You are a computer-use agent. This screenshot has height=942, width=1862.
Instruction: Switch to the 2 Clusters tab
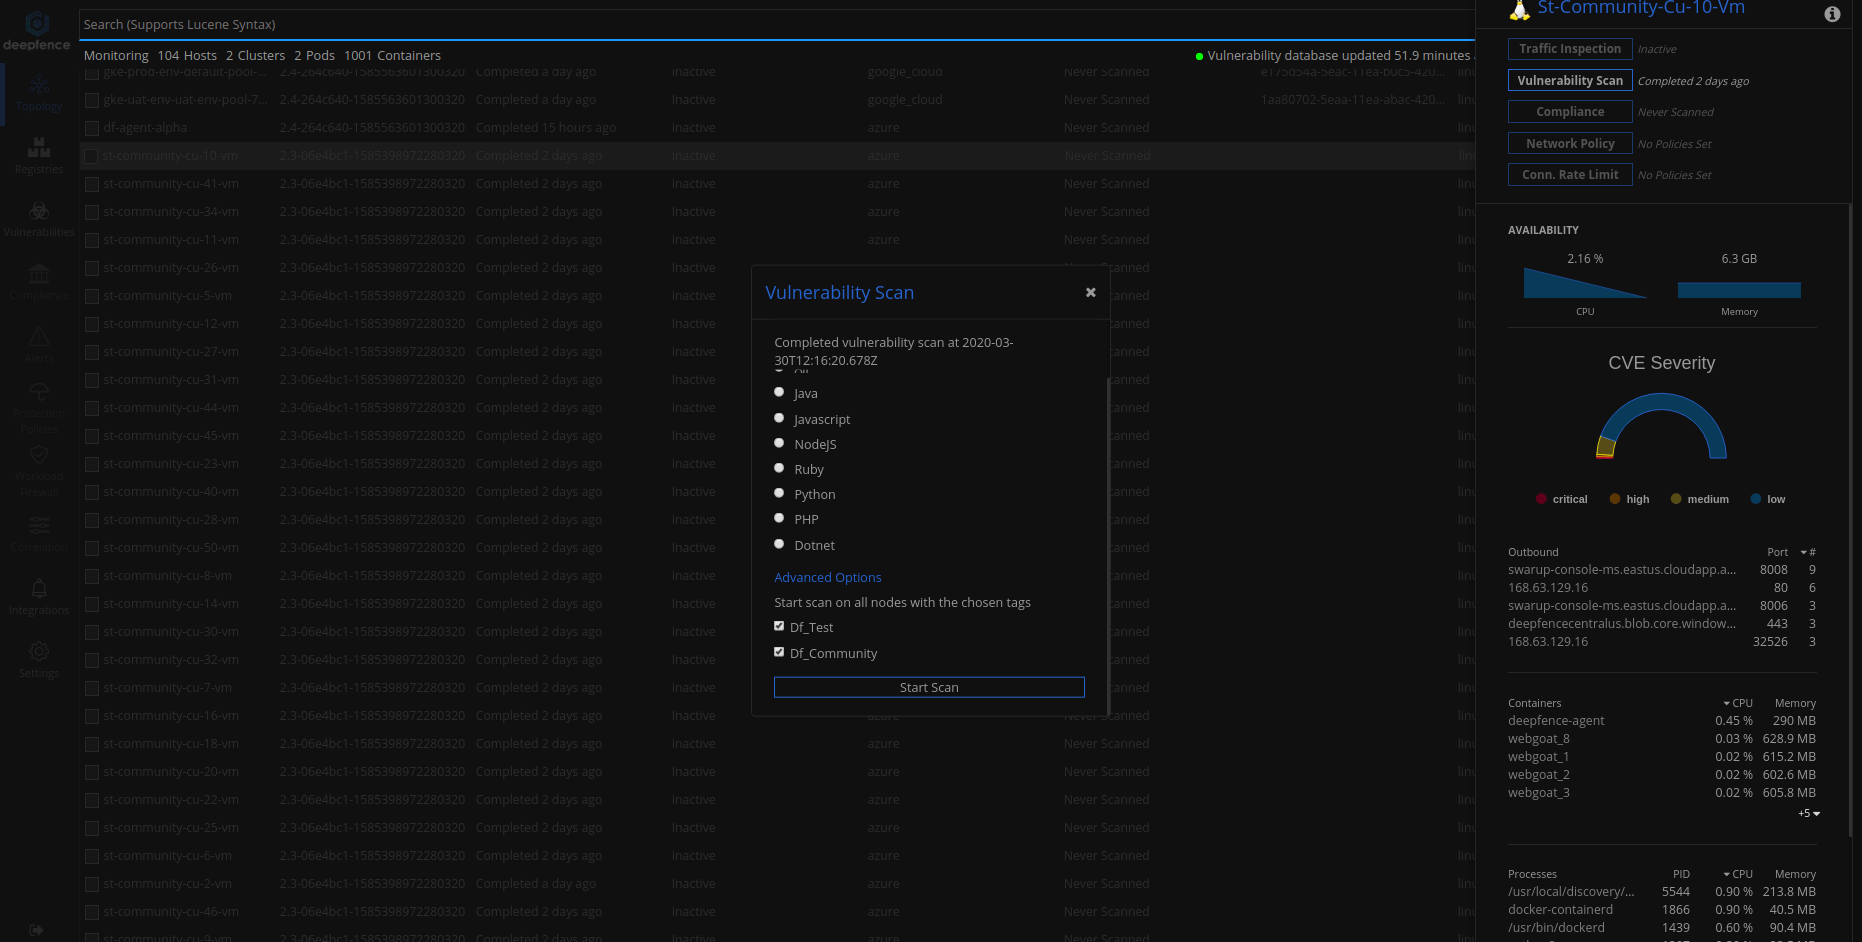(x=255, y=56)
